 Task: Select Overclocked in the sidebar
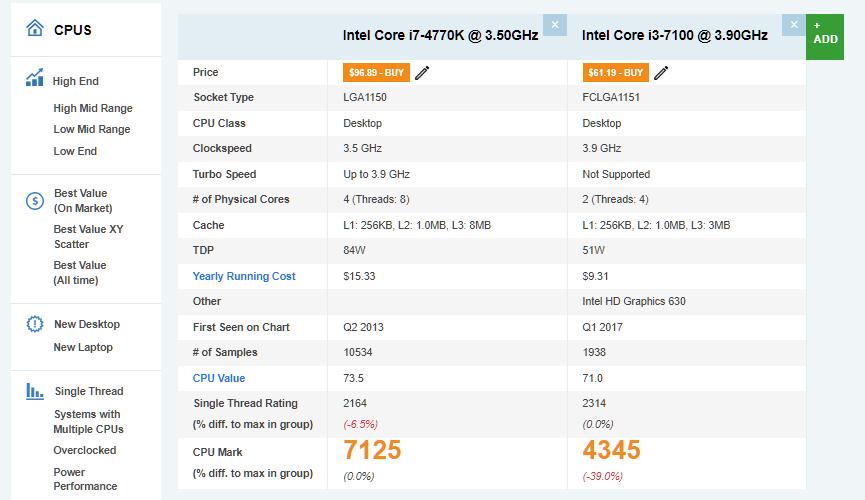pyautogui.click(x=85, y=450)
